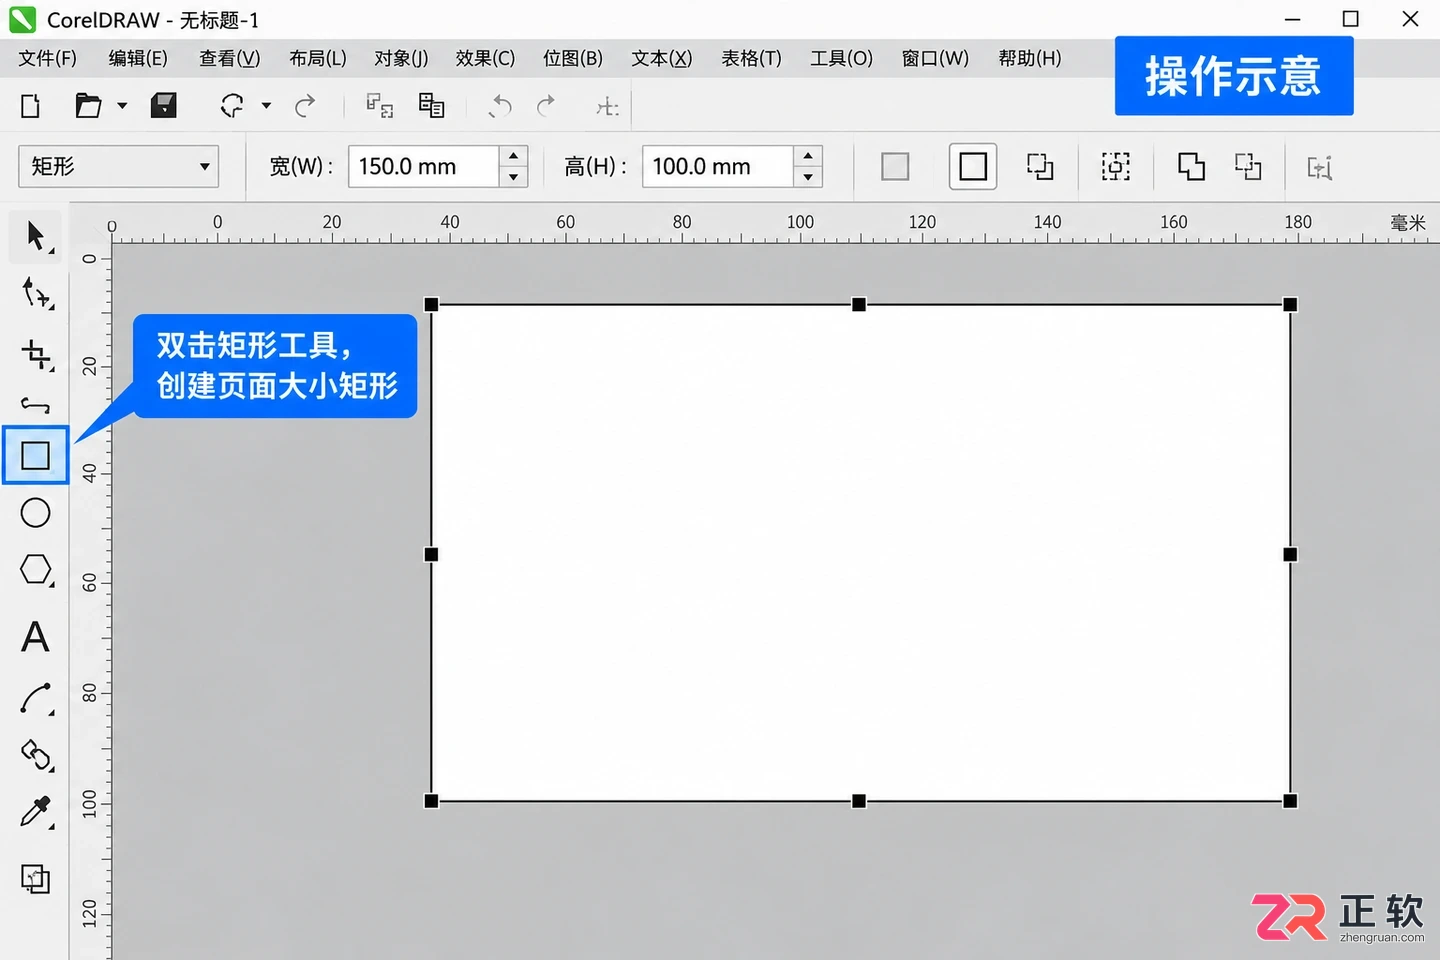Select the overlapping-squares tool at toolbox bottom
This screenshot has height=960, width=1440.
coord(35,878)
